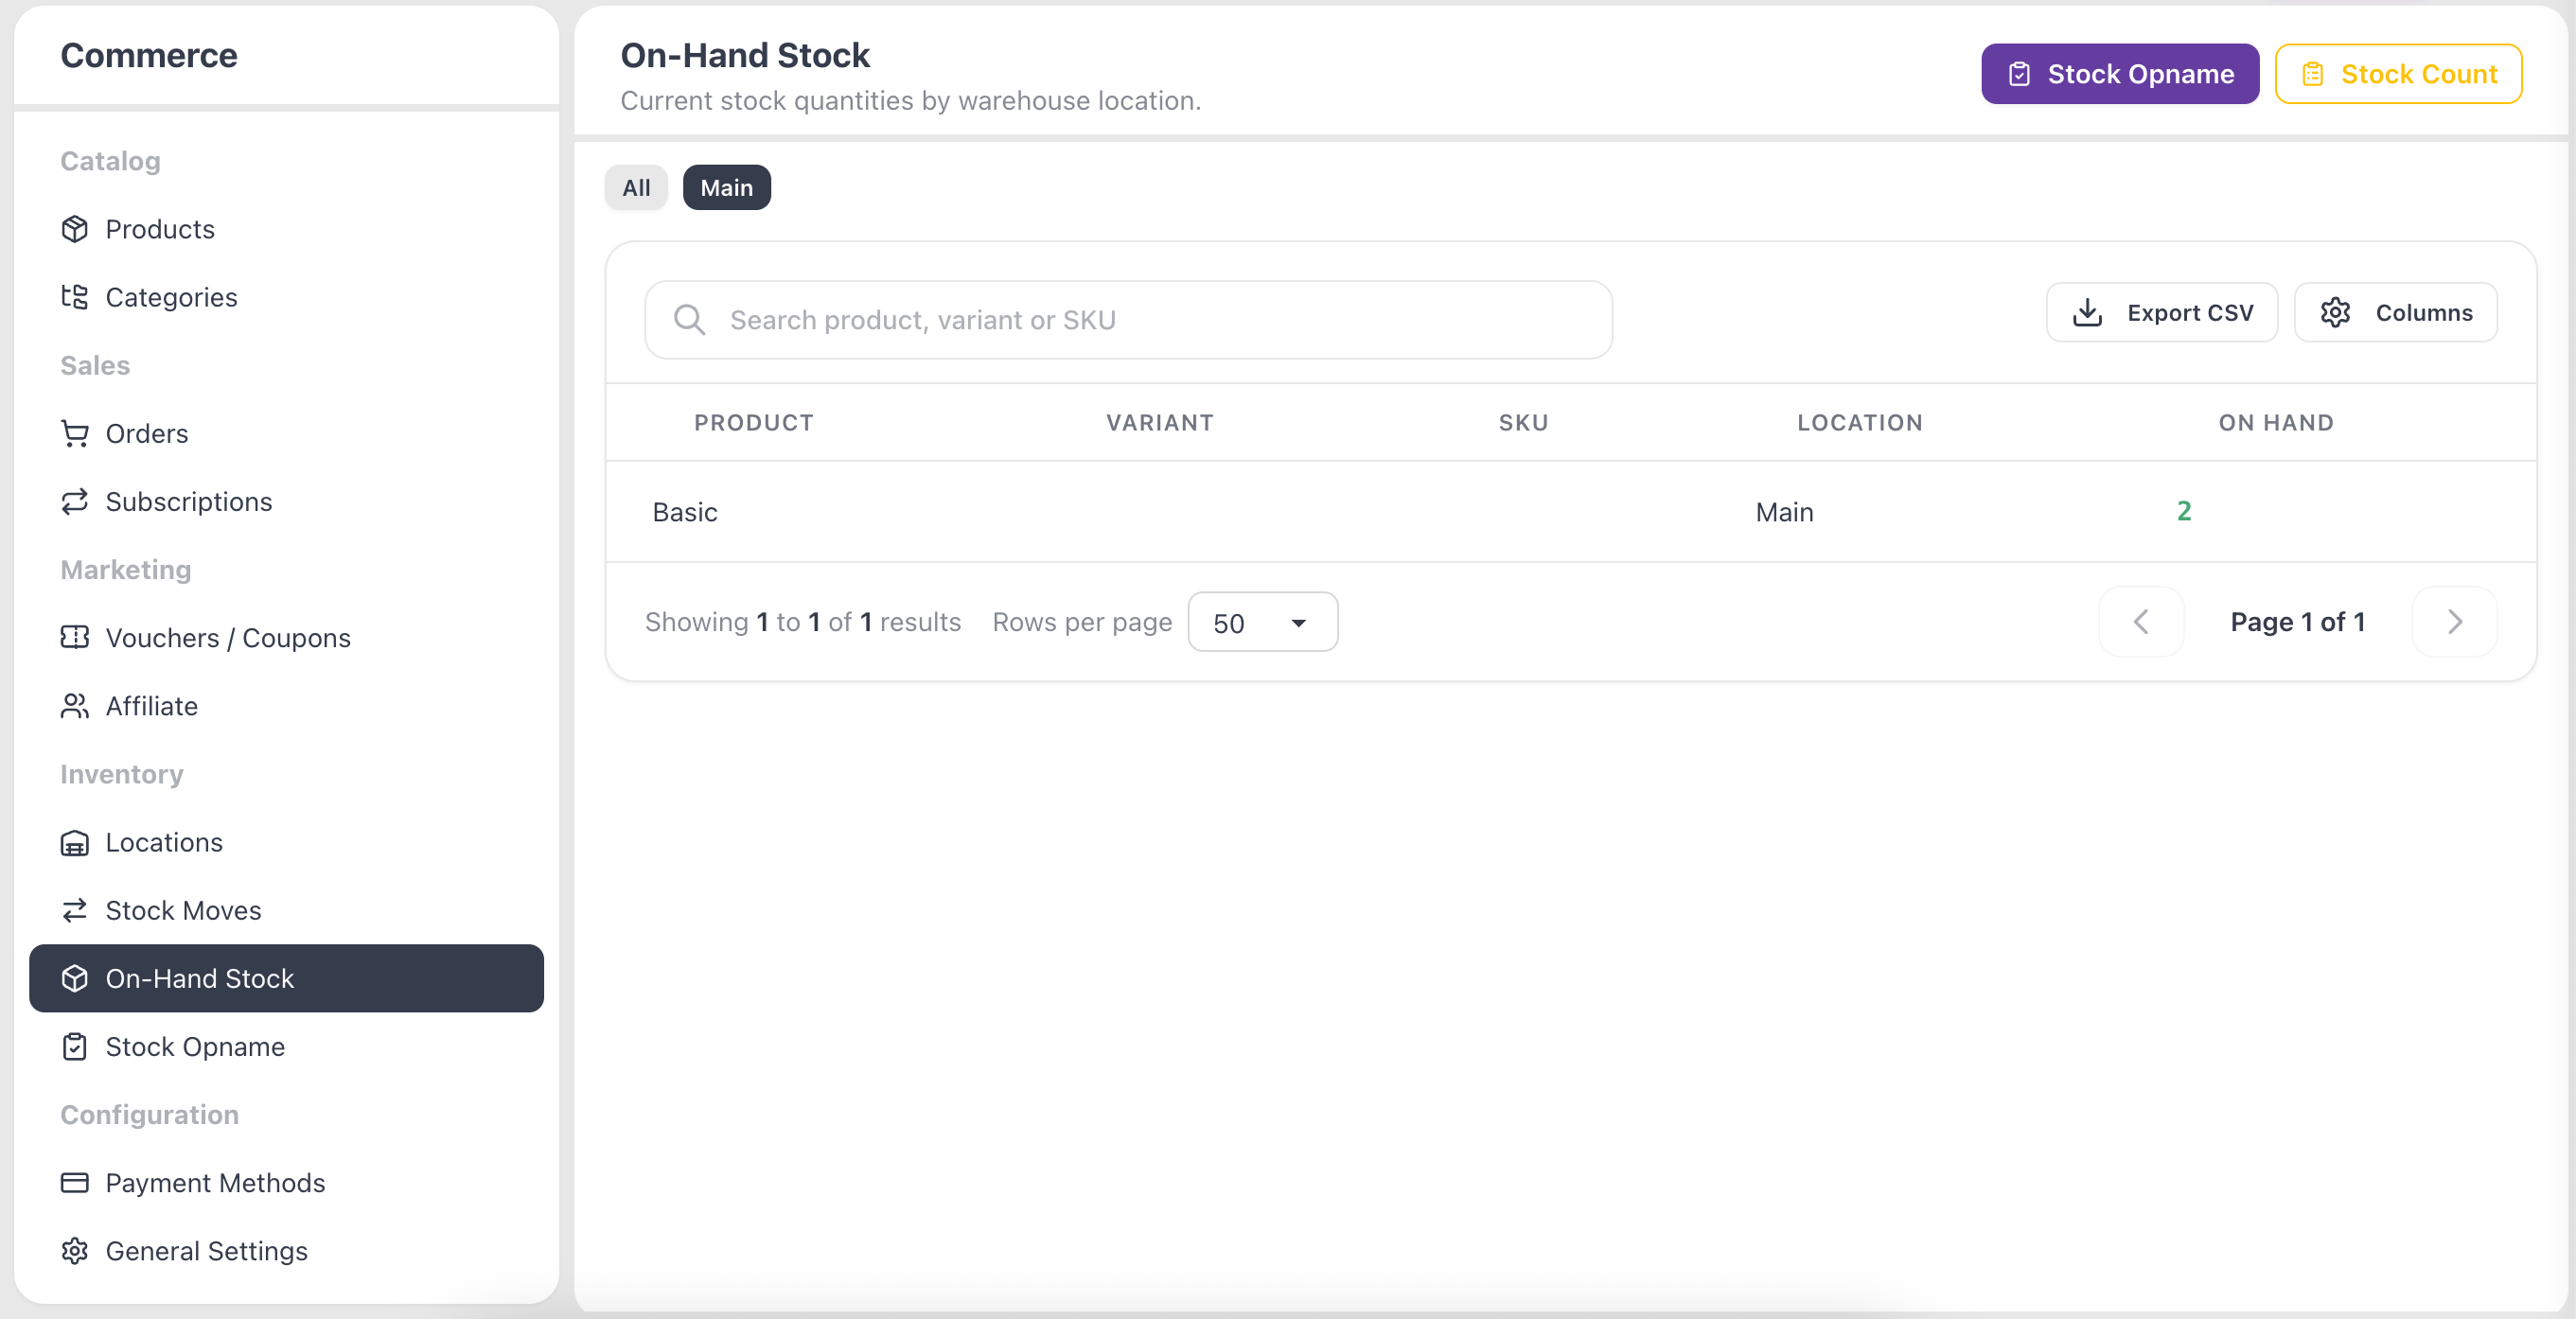Viewport: 2576px width, 1319px height.
Task: Select the Main location filter tab
Action: coord(726,187)
